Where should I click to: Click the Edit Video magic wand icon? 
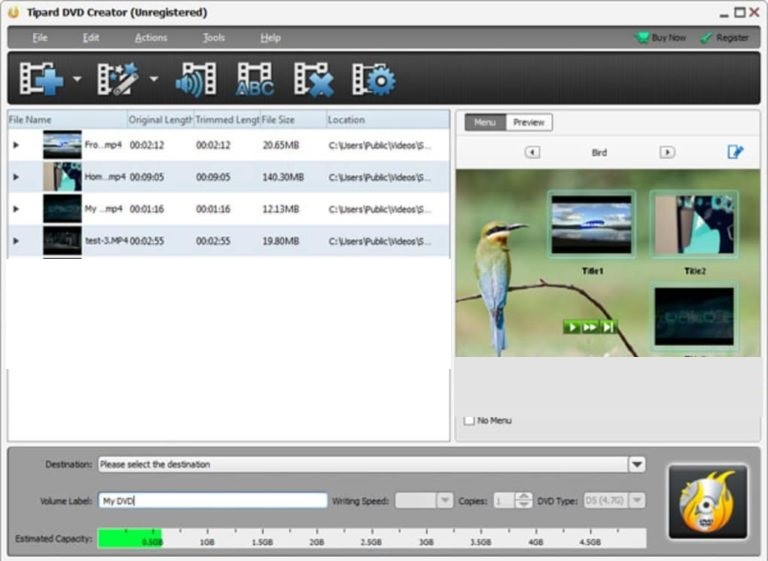[x=118, y=78]
